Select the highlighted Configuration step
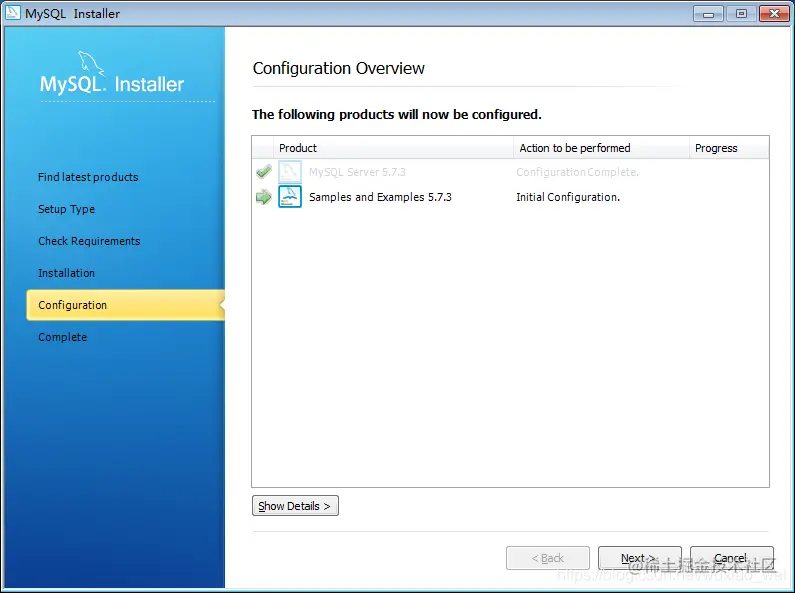 click(125, 305)
